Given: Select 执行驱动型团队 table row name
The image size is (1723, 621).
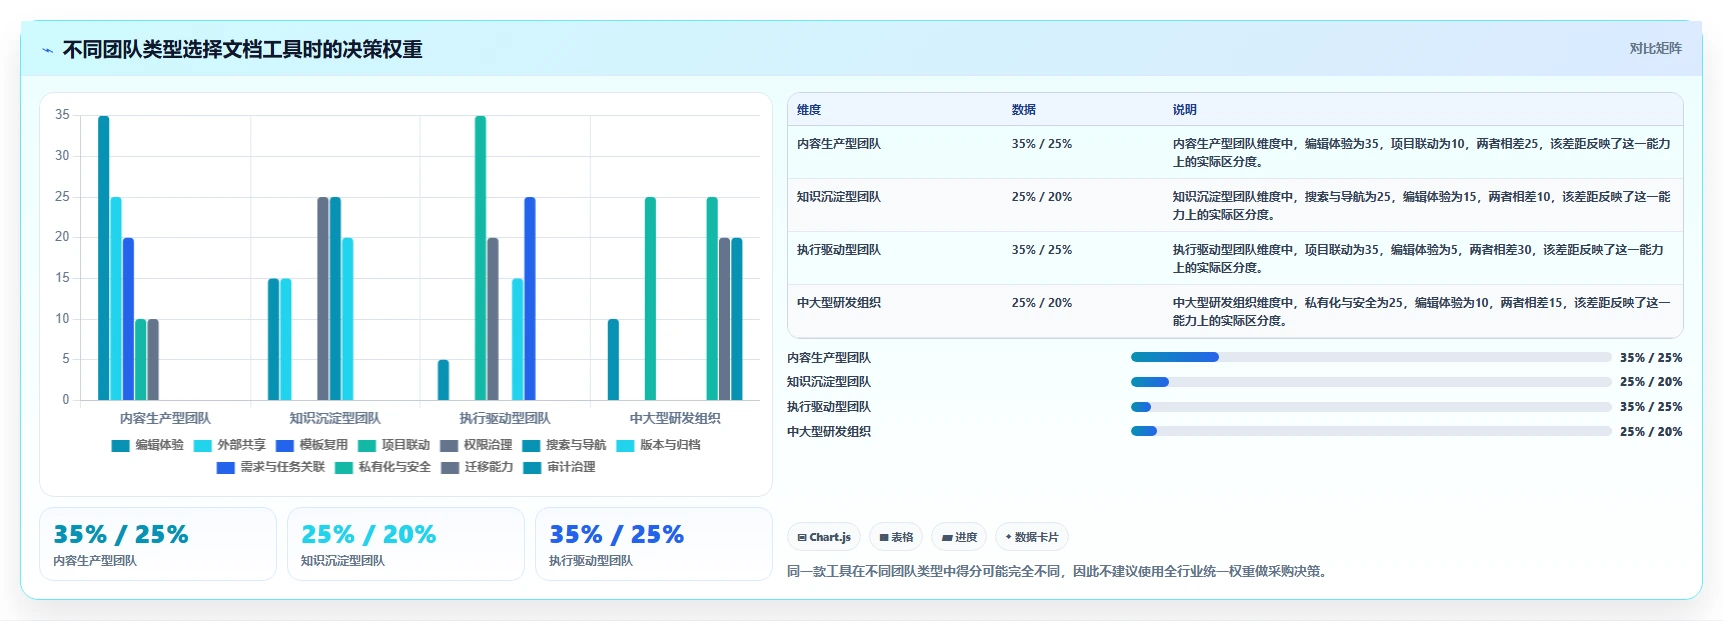Looking at the screenshot, I should [x=838, y=250].
